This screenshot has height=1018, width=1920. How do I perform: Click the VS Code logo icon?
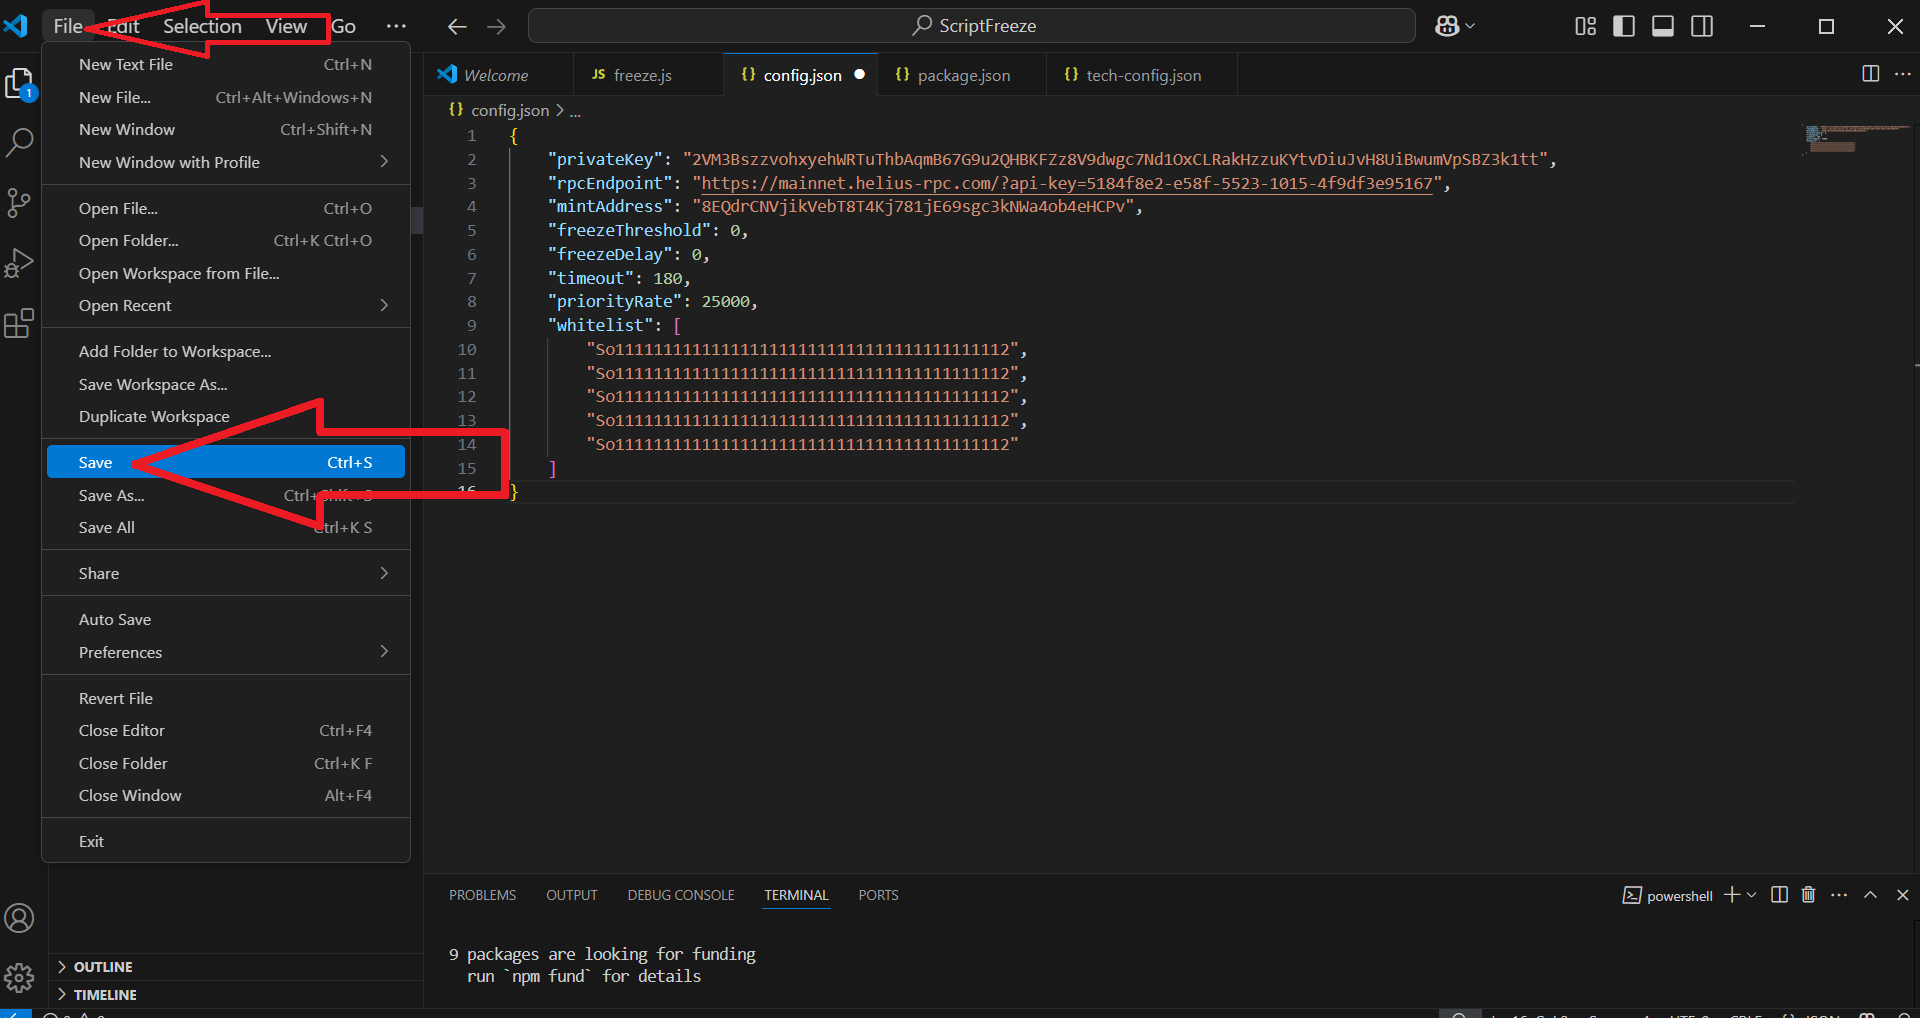(x=17, y=26)
